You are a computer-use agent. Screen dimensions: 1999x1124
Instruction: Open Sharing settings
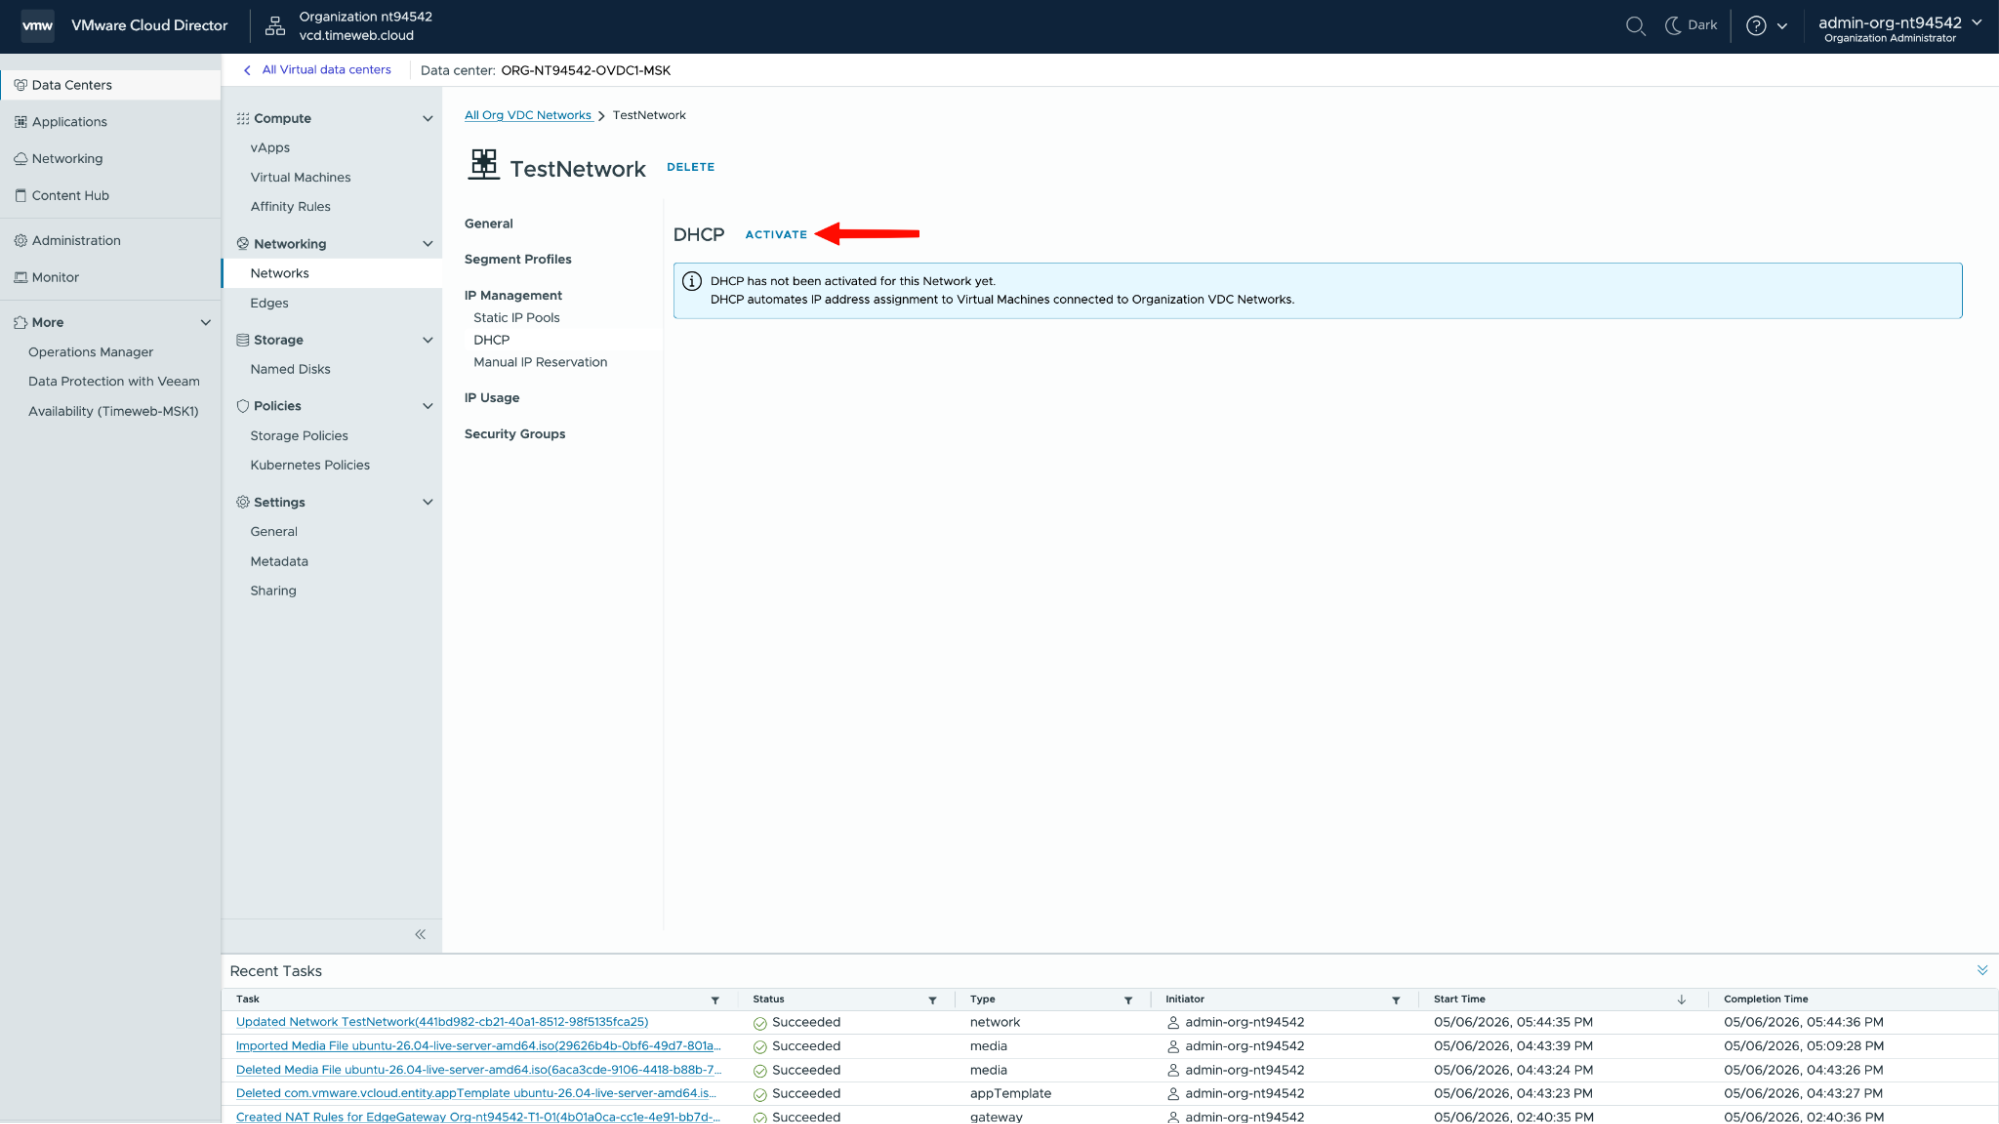coord(273,592)
